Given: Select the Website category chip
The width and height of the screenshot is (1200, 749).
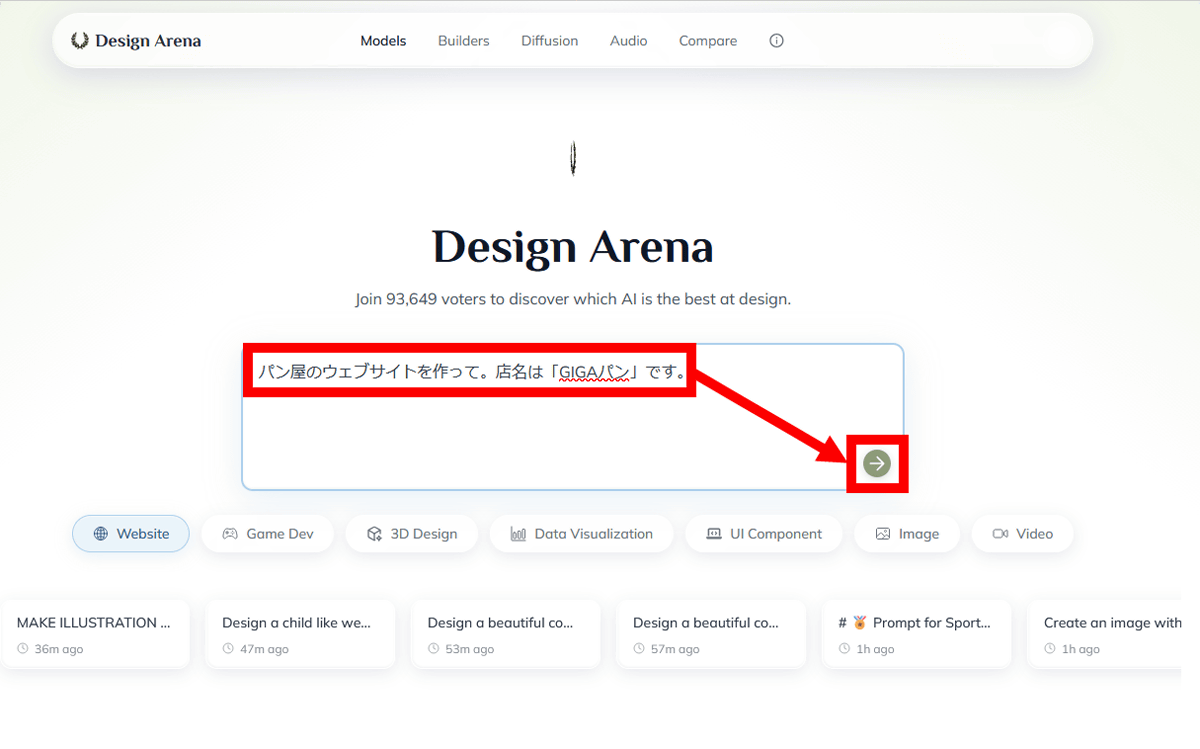Looking at the screenshot, I should tap(131, 534).
